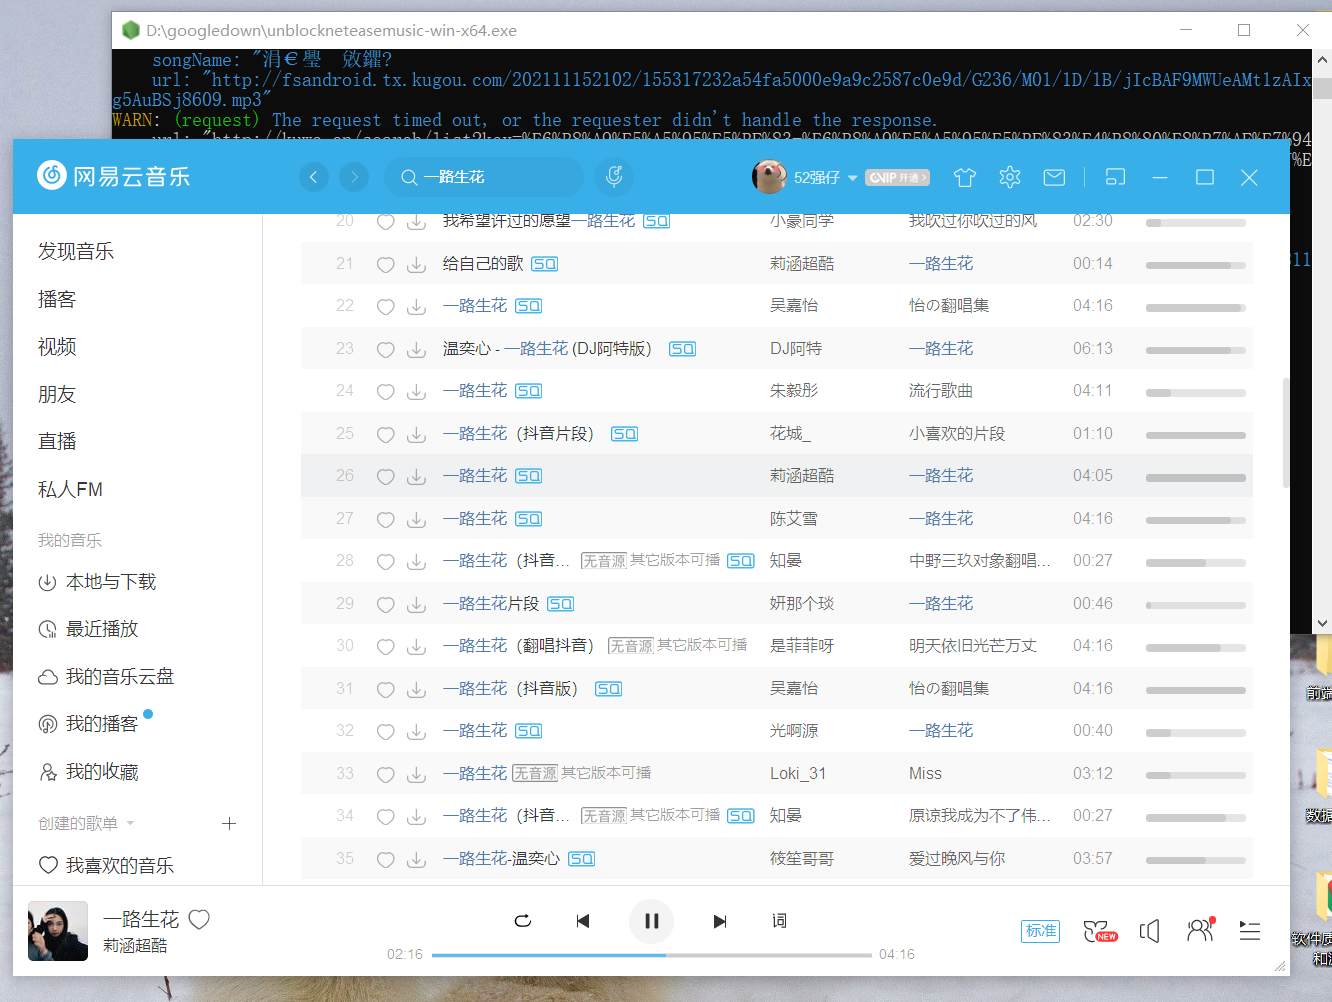Open the playlist queue icon
The height and width of the screenshot is (1002, 1332).
1250,931
